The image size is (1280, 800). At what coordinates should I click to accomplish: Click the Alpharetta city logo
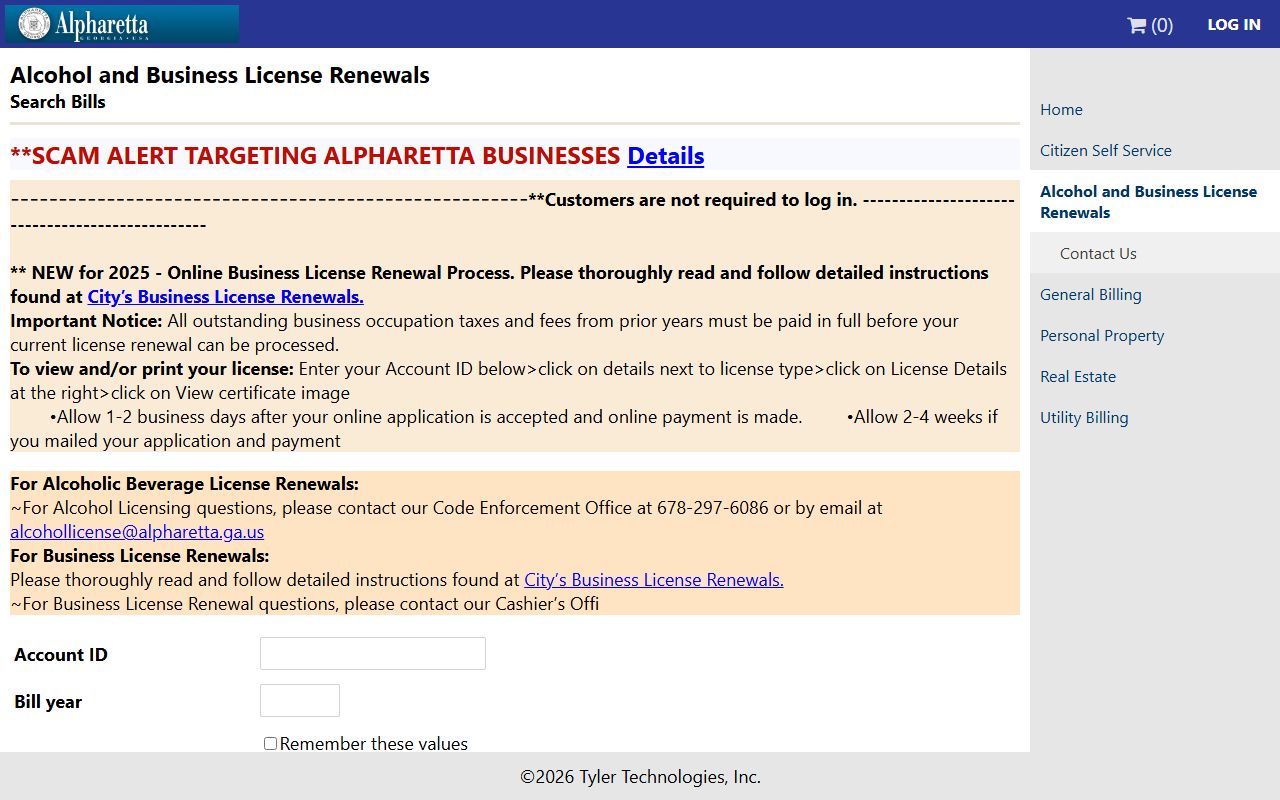[x=122, y=24]
